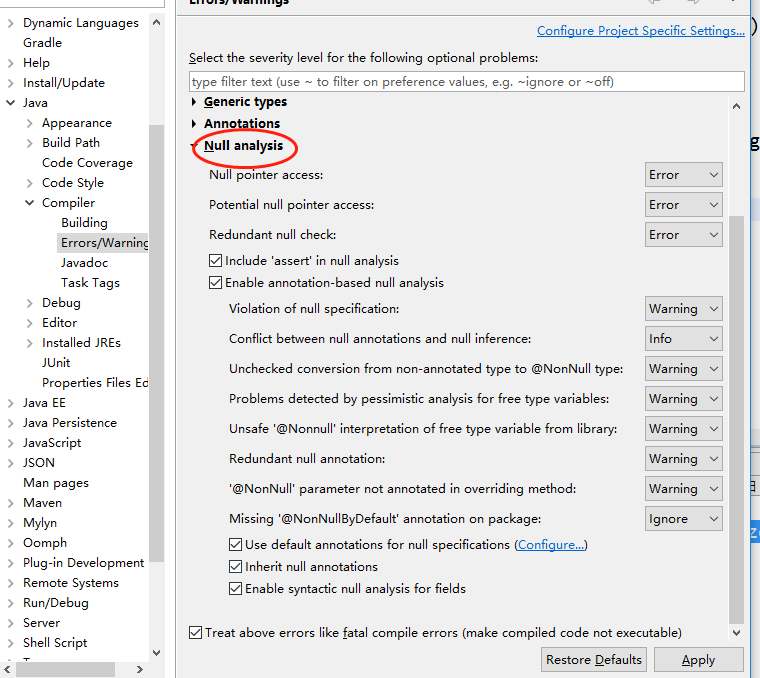Image resolution: width=760 pixels, height=678 pixels.
Task: Select Task Tags under Compiler
Action: click(90, 283)
